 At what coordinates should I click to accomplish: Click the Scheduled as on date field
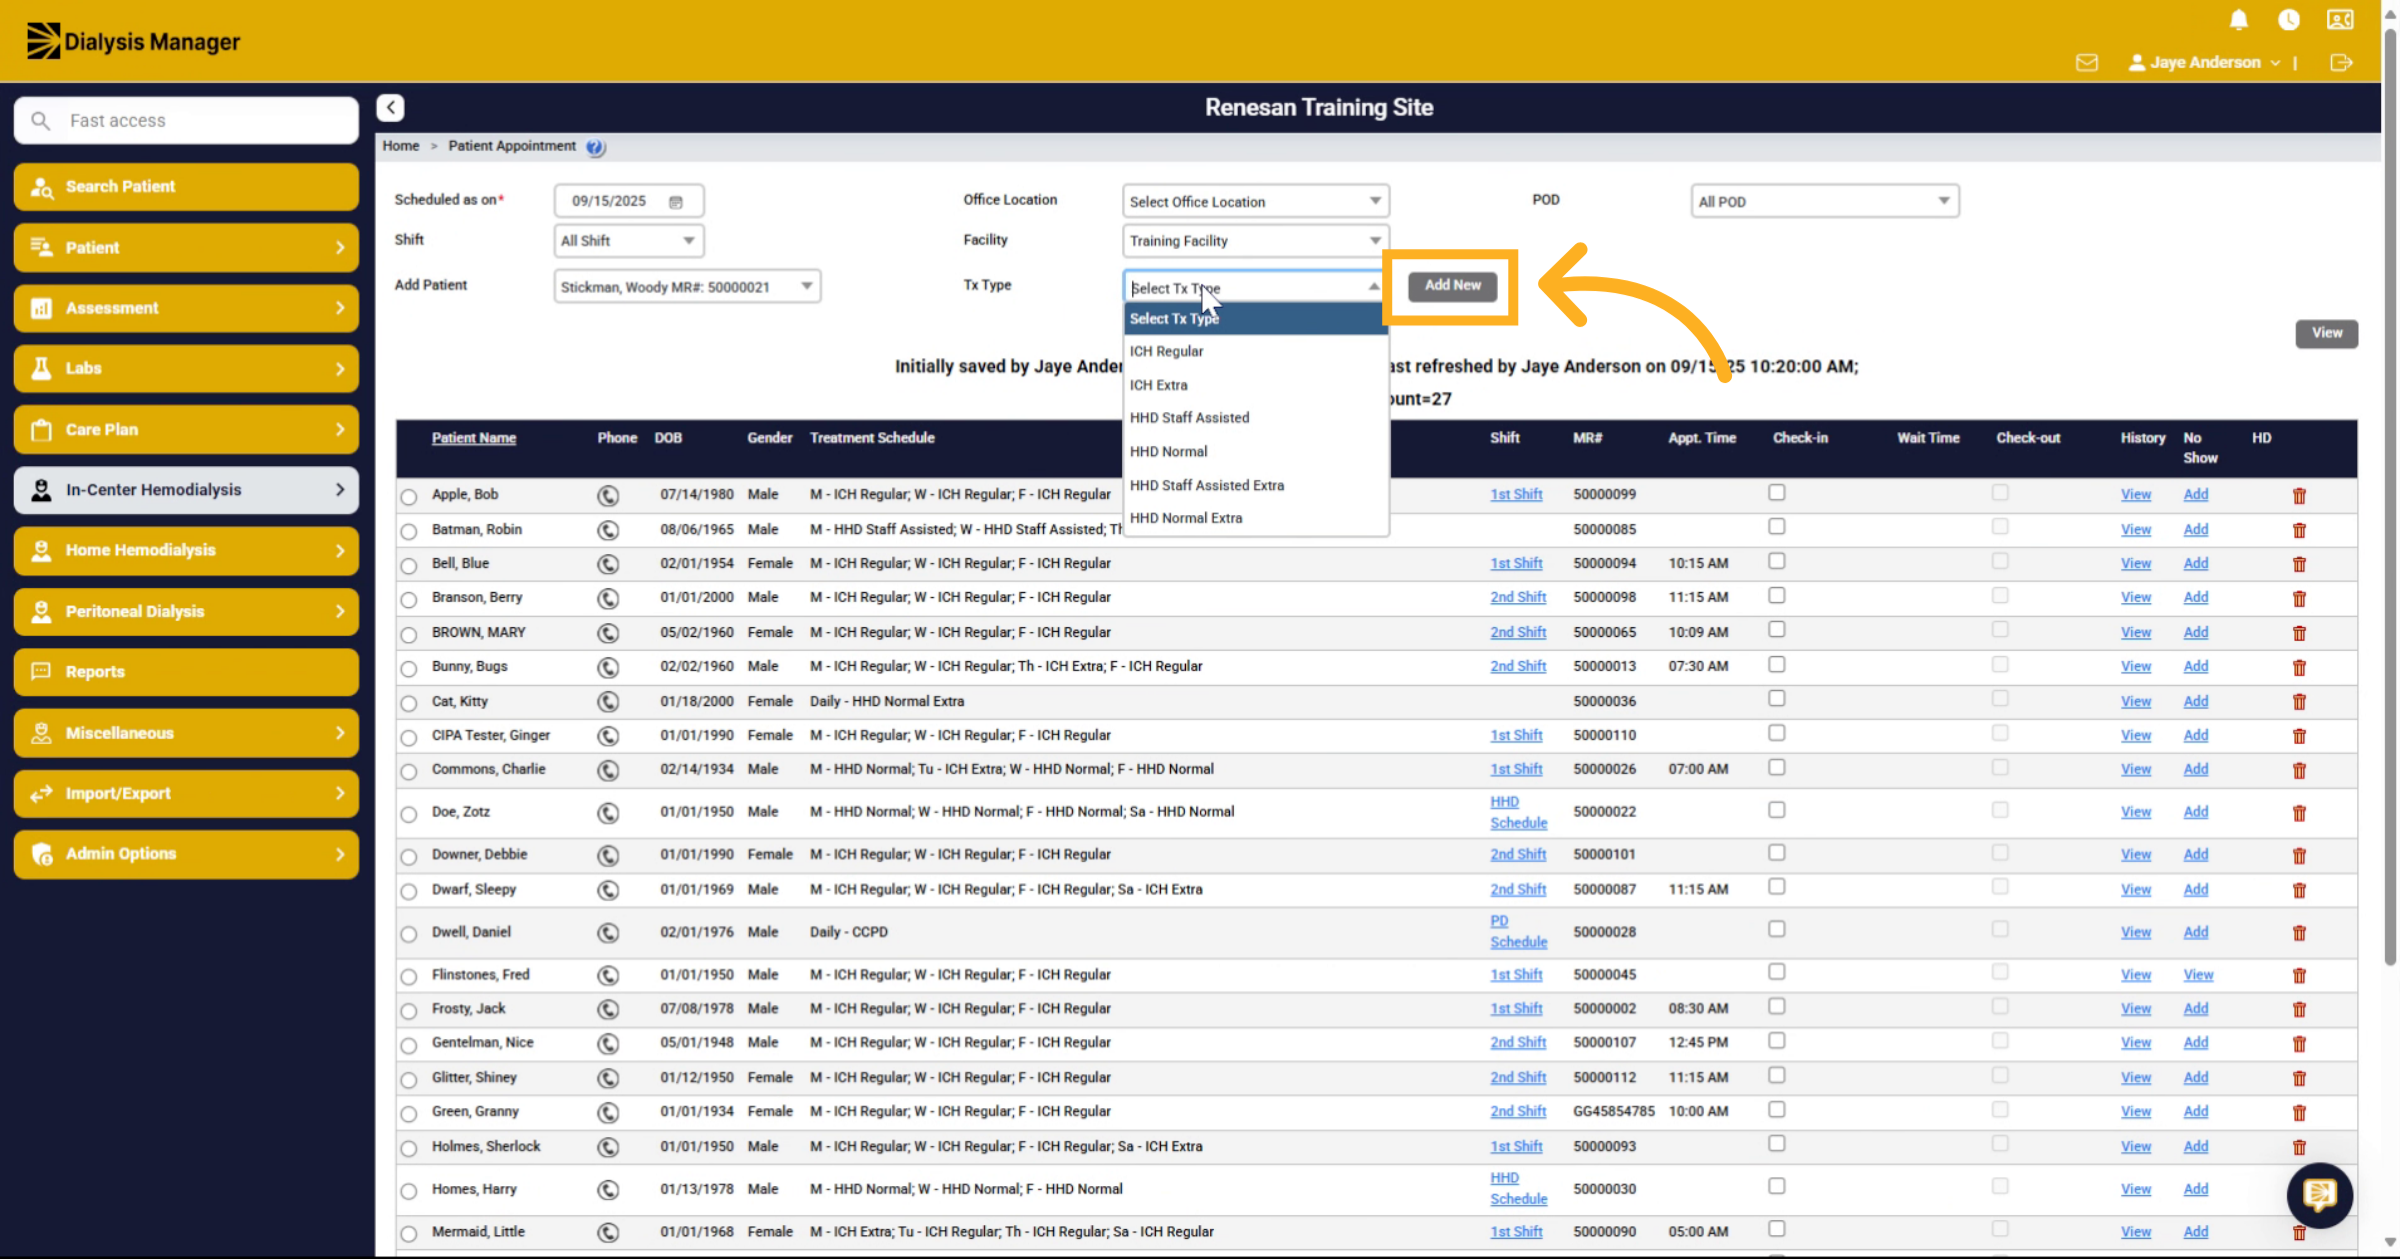[x=629, y=201]
